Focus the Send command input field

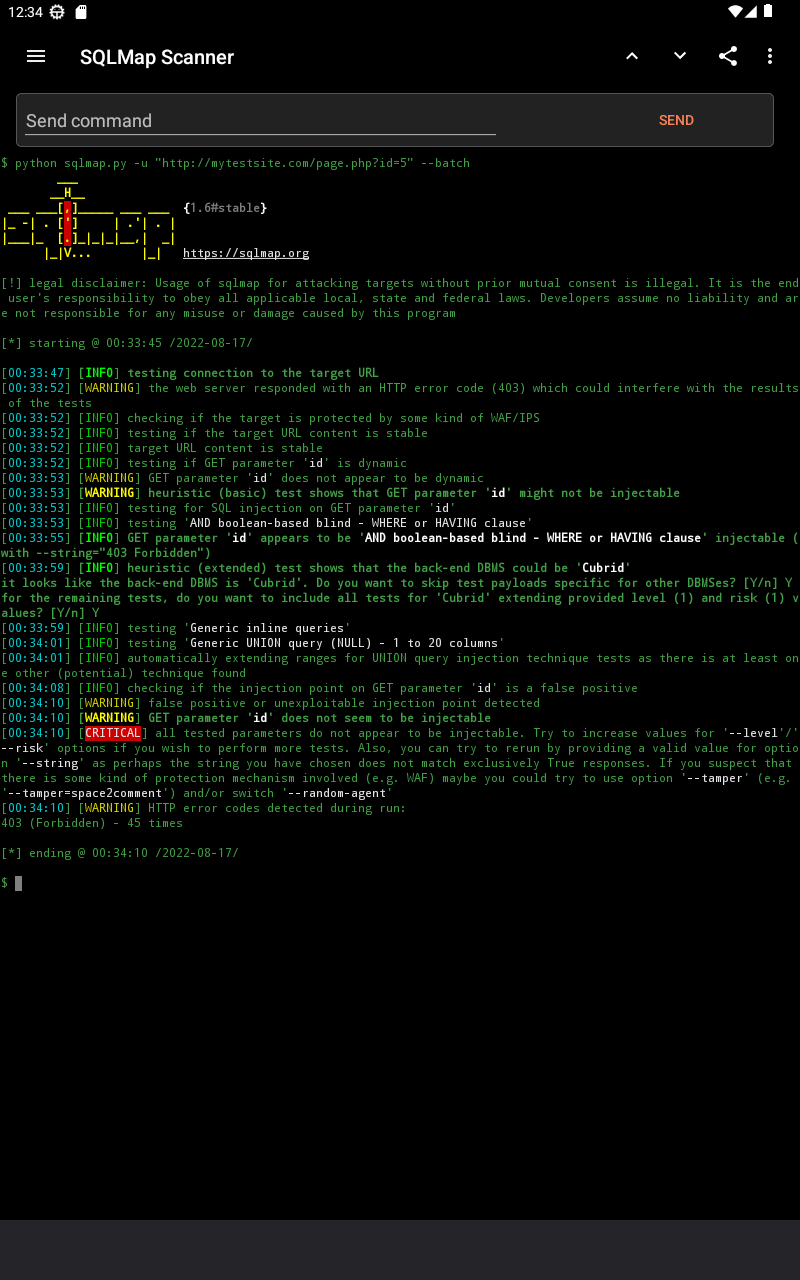click(261, 121)
